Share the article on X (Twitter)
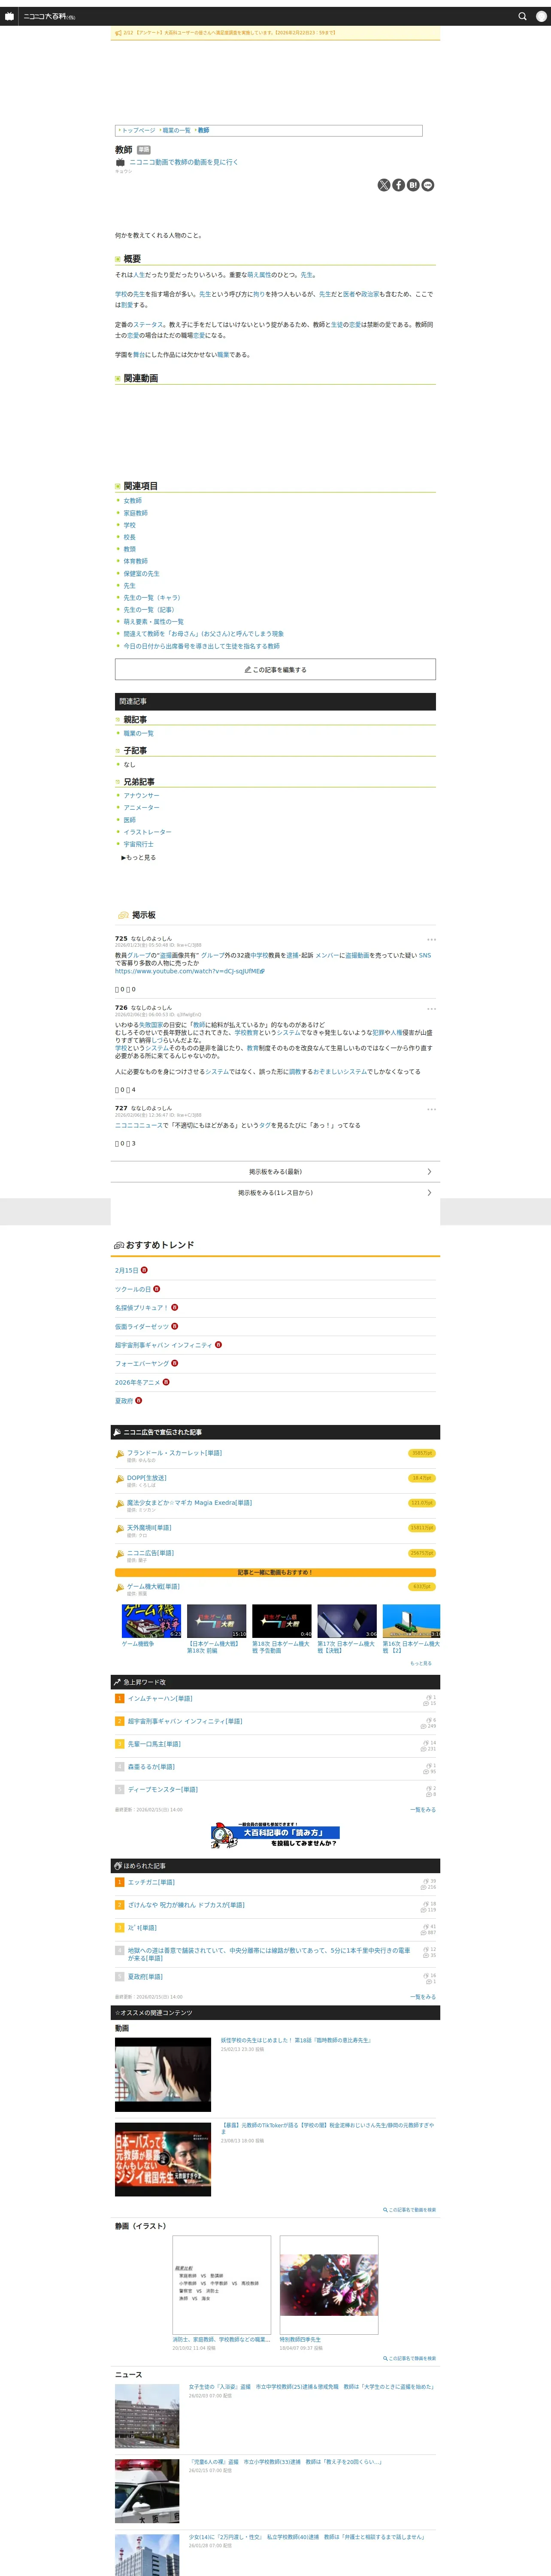 [384, 185]
